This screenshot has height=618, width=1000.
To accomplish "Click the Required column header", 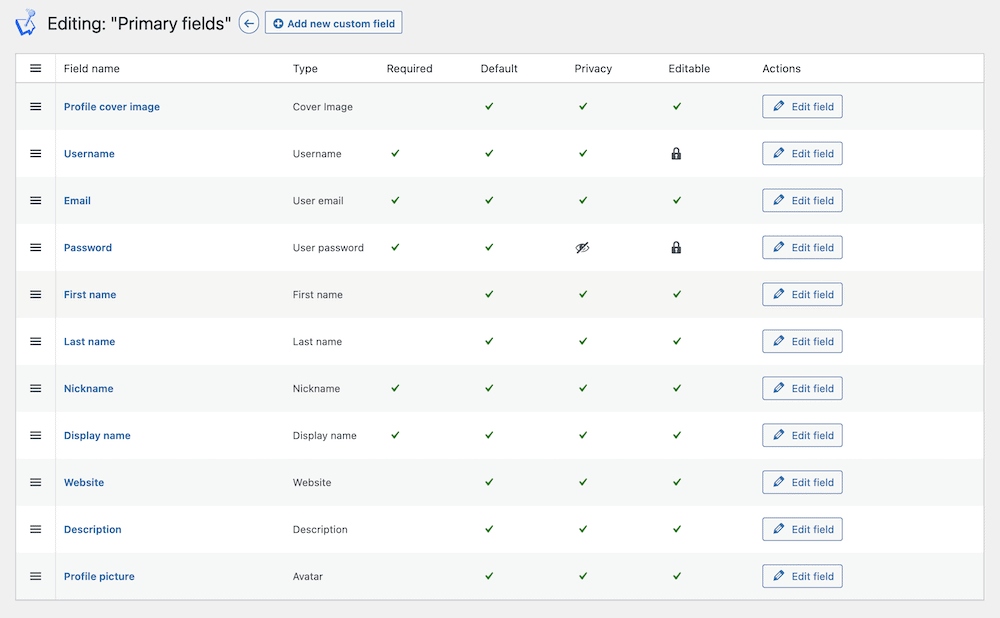I will point(409,68).
